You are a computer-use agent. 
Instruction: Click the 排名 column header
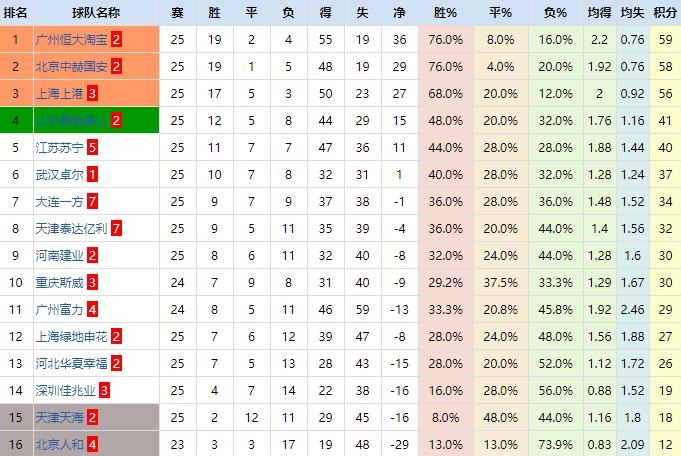16,13
